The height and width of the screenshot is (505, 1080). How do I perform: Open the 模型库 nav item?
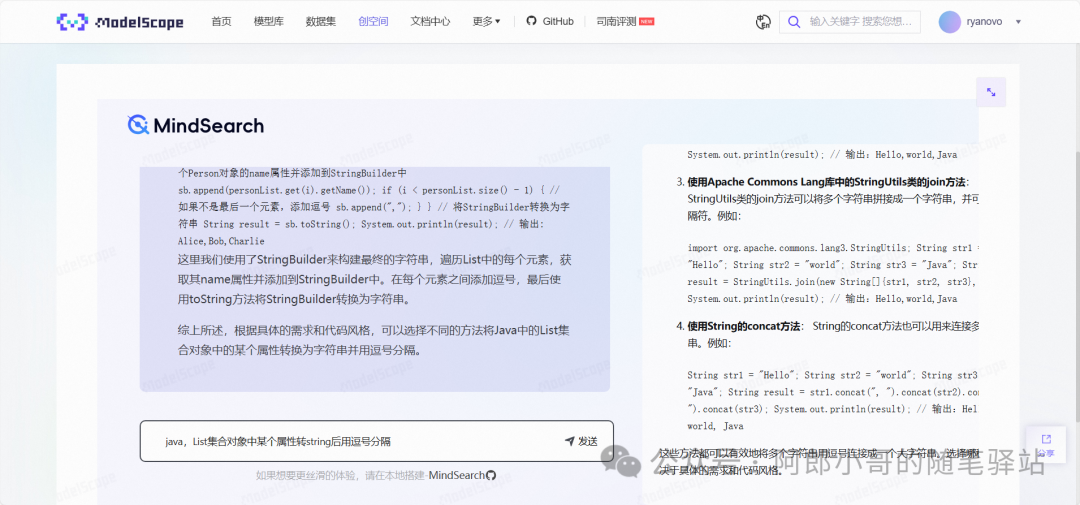tap(269, 21)
